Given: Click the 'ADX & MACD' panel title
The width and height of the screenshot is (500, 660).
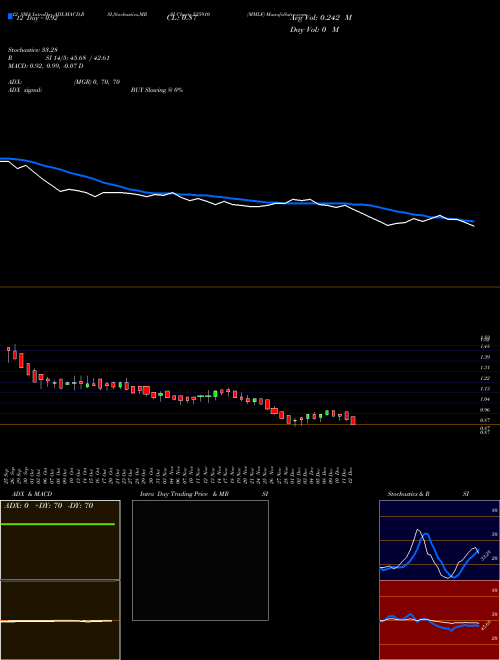Looking at the screenshot, I should pos(32,494).
